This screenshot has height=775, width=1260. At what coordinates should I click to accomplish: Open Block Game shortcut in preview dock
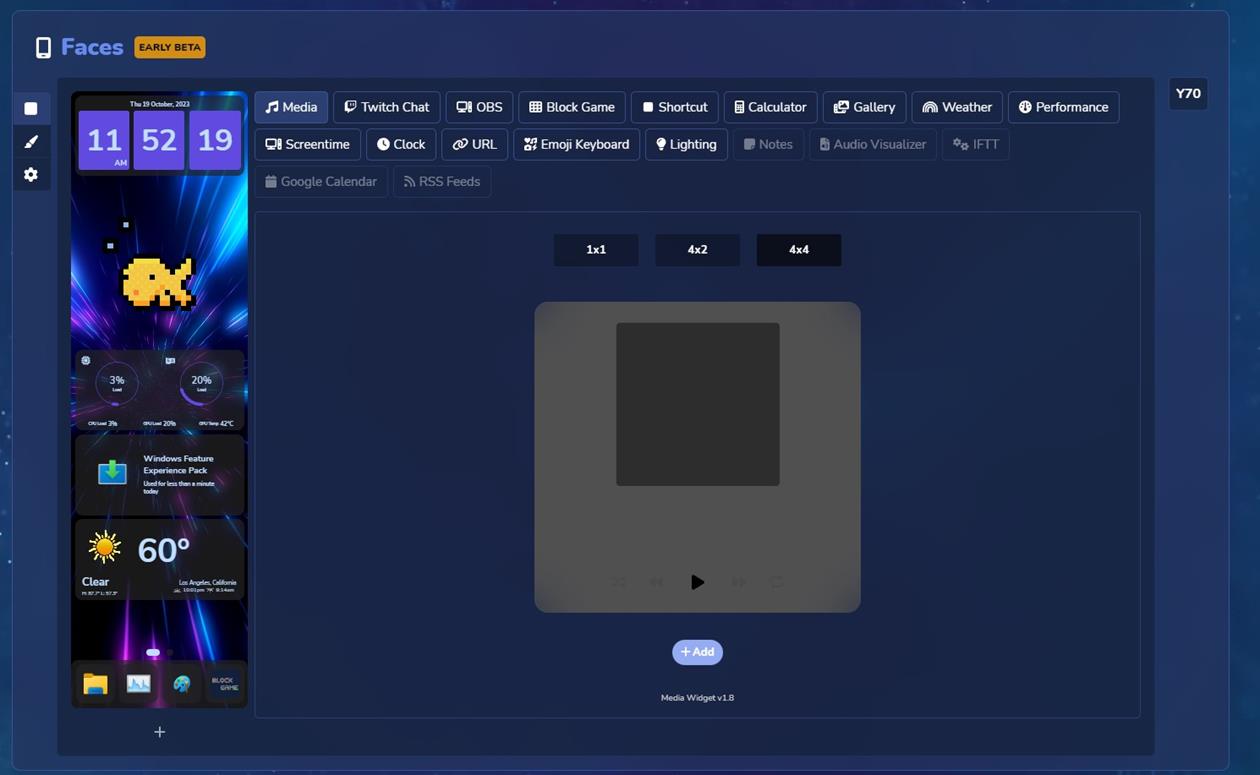click(224, 684)
